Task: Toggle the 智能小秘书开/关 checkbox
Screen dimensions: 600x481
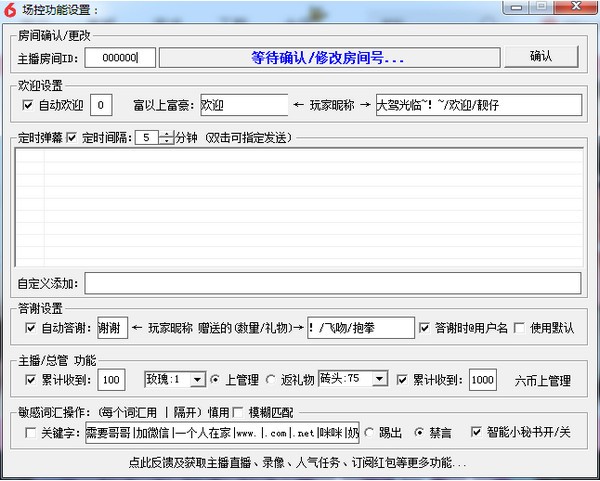Action: pos(476,432)
